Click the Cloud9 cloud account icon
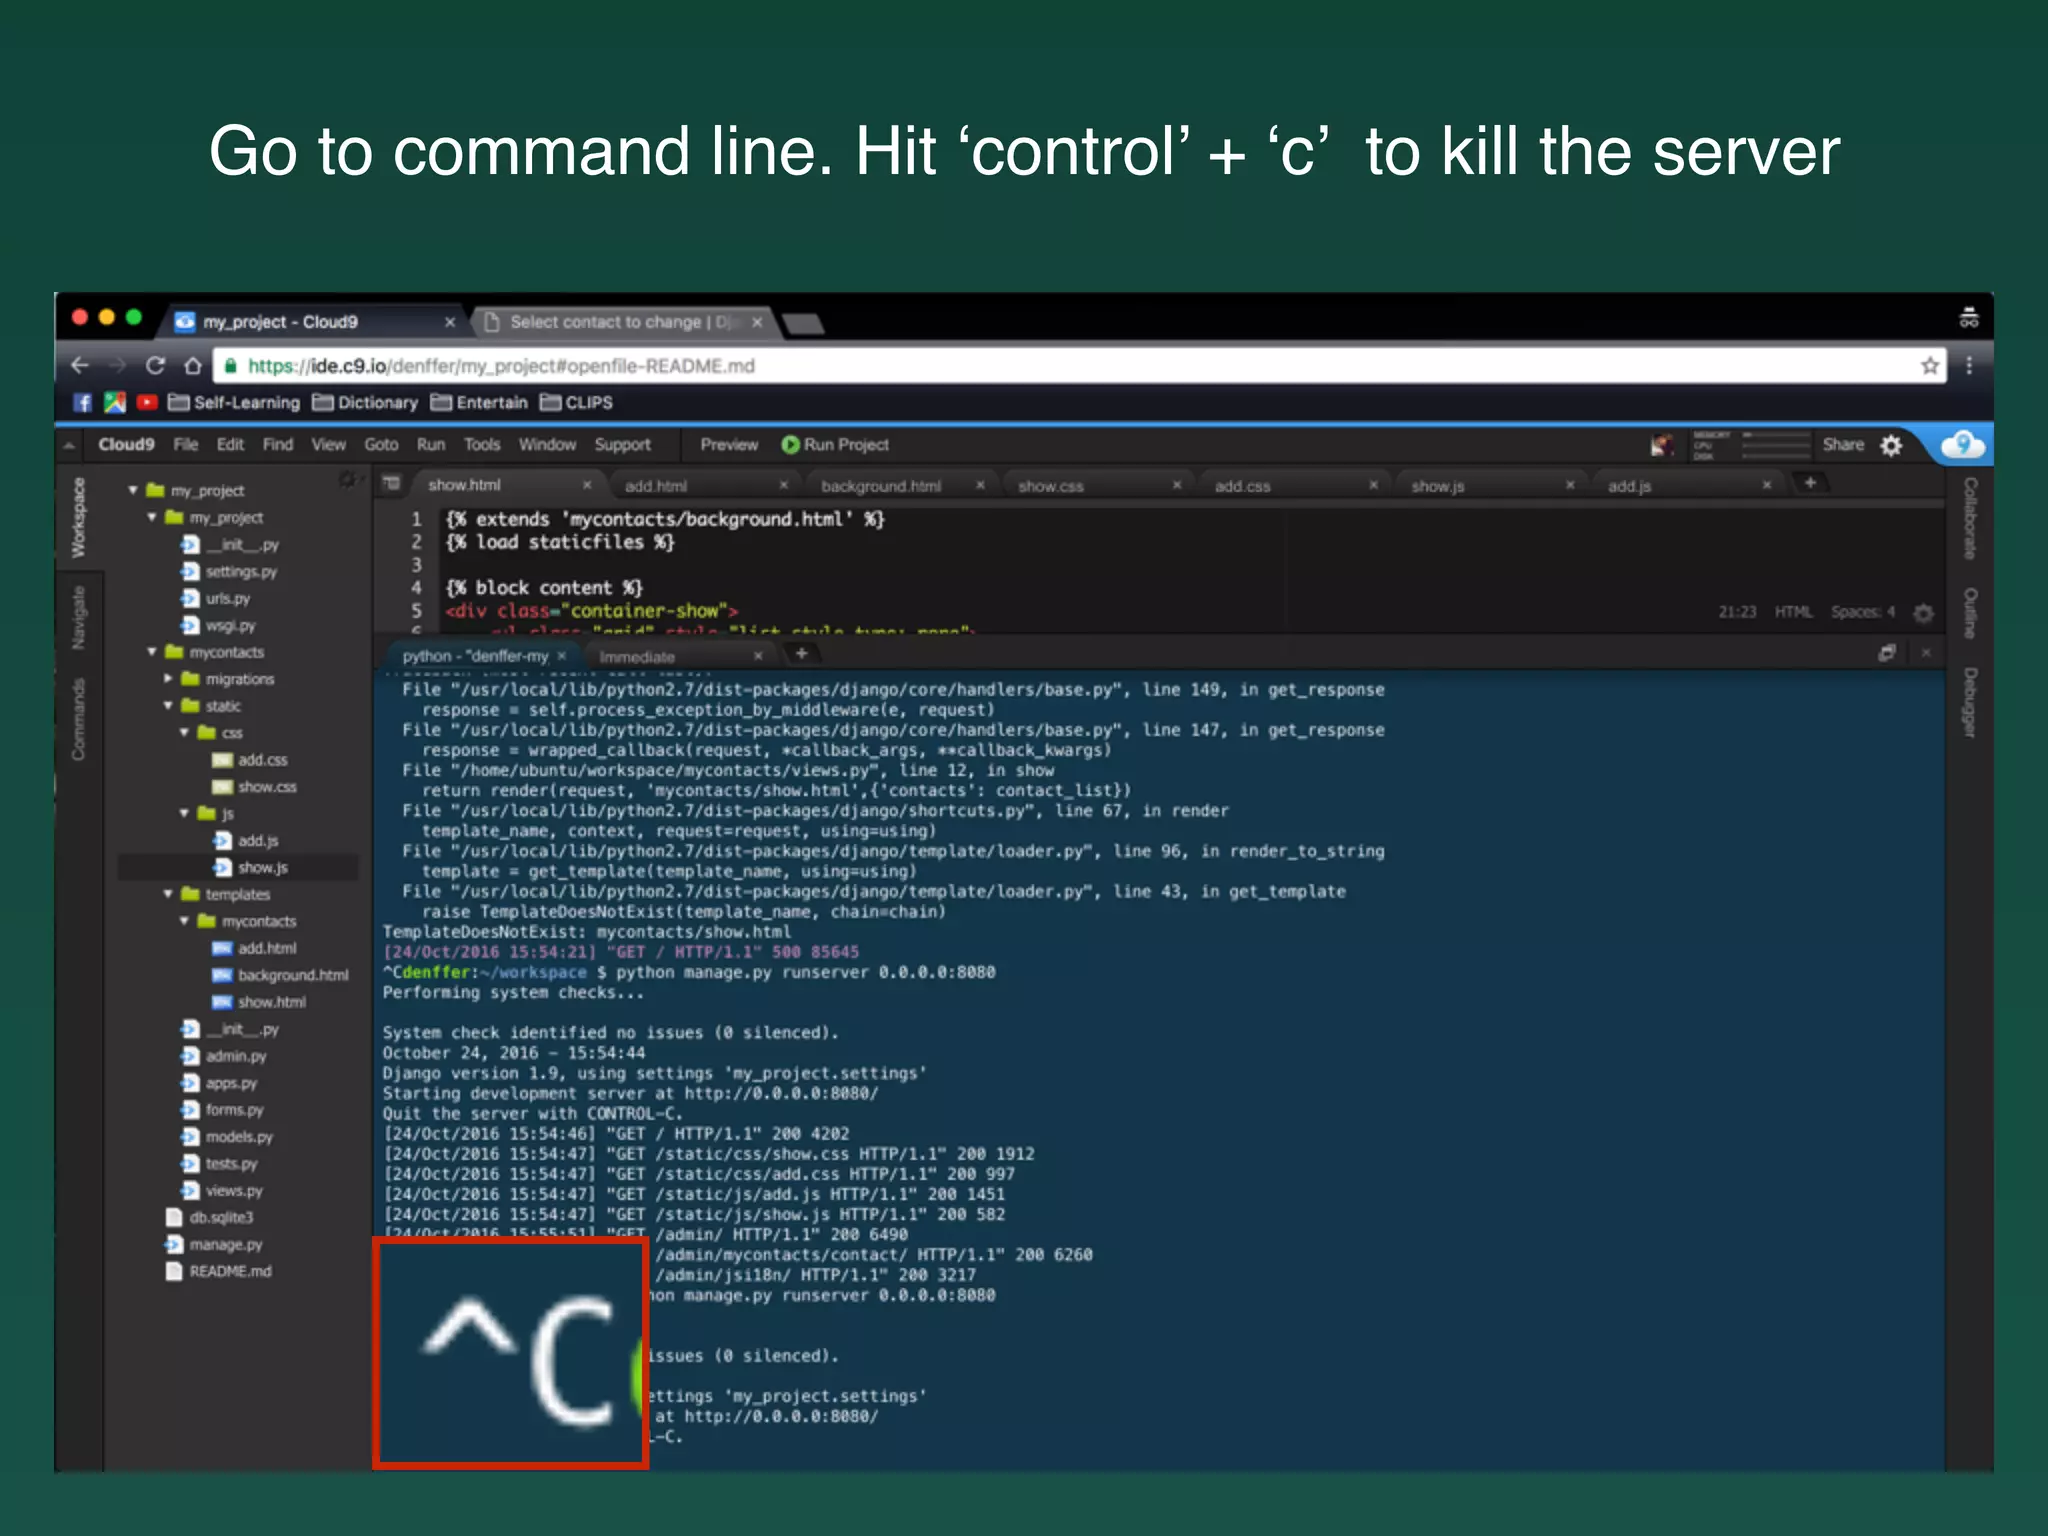Image resolution: width=2048 pixels, height=1536 pixels. 1963,445
